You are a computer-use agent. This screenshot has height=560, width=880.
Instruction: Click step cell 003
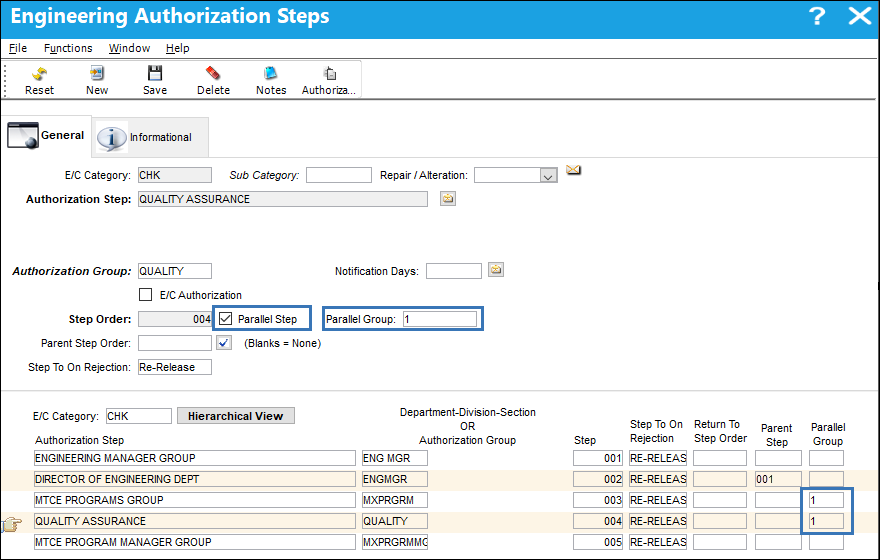click(x=598, y=500)
